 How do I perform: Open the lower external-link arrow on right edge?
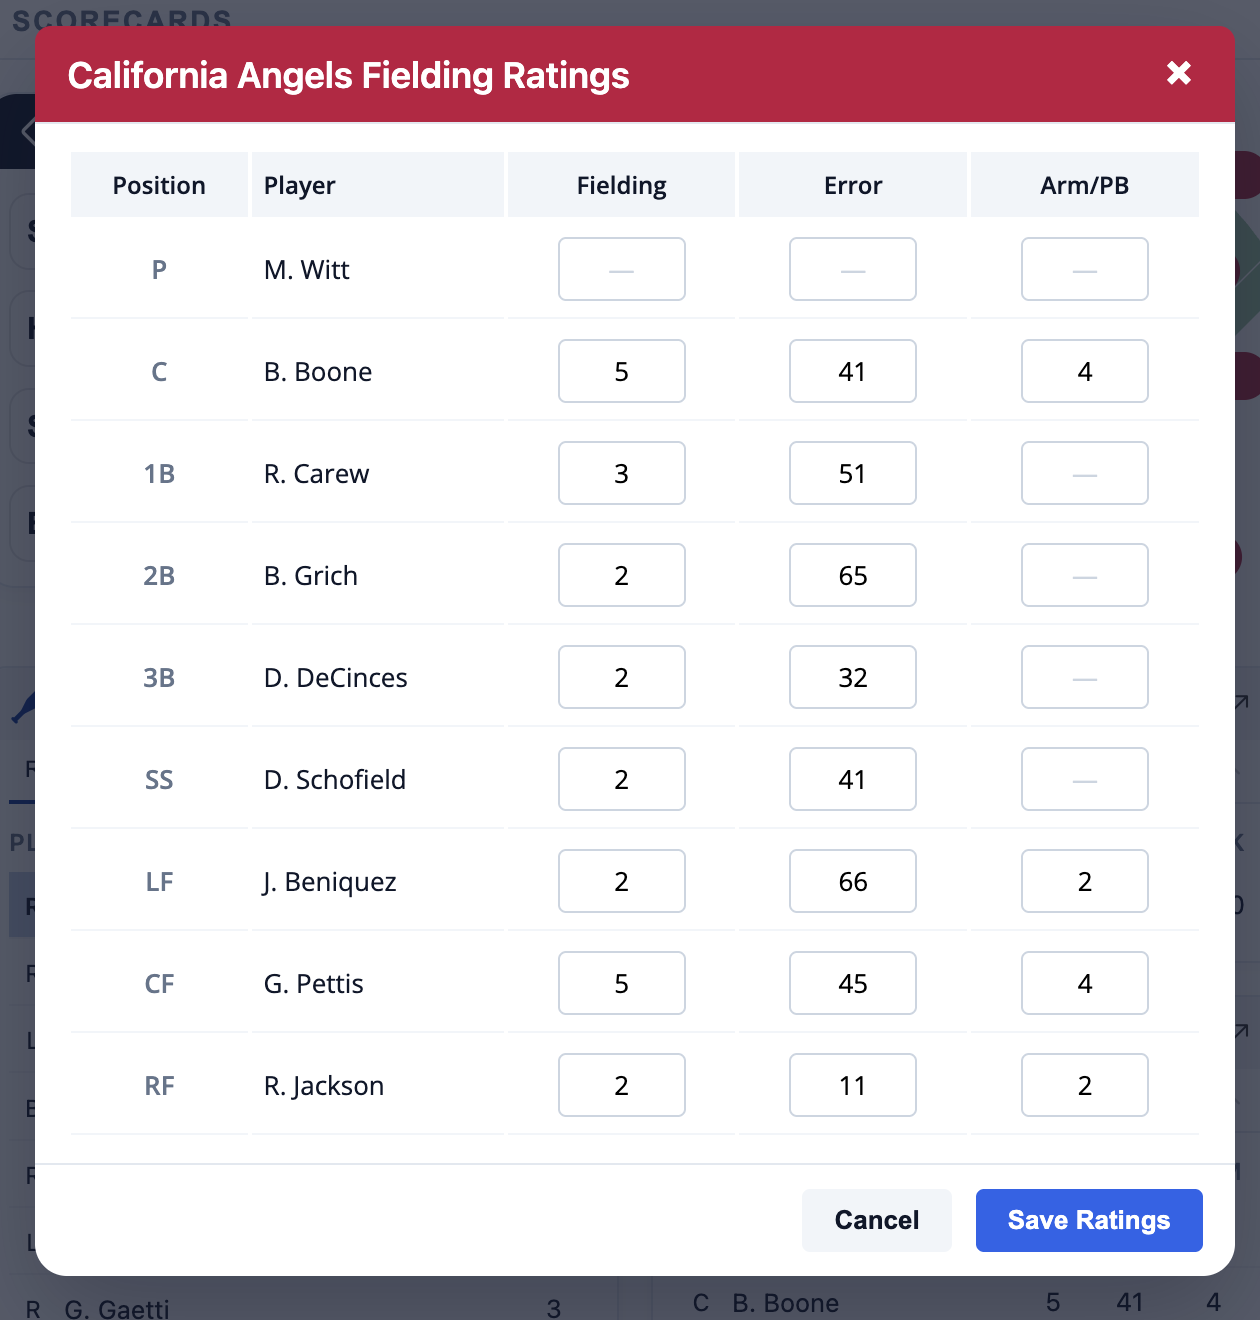[1241, 1030]
